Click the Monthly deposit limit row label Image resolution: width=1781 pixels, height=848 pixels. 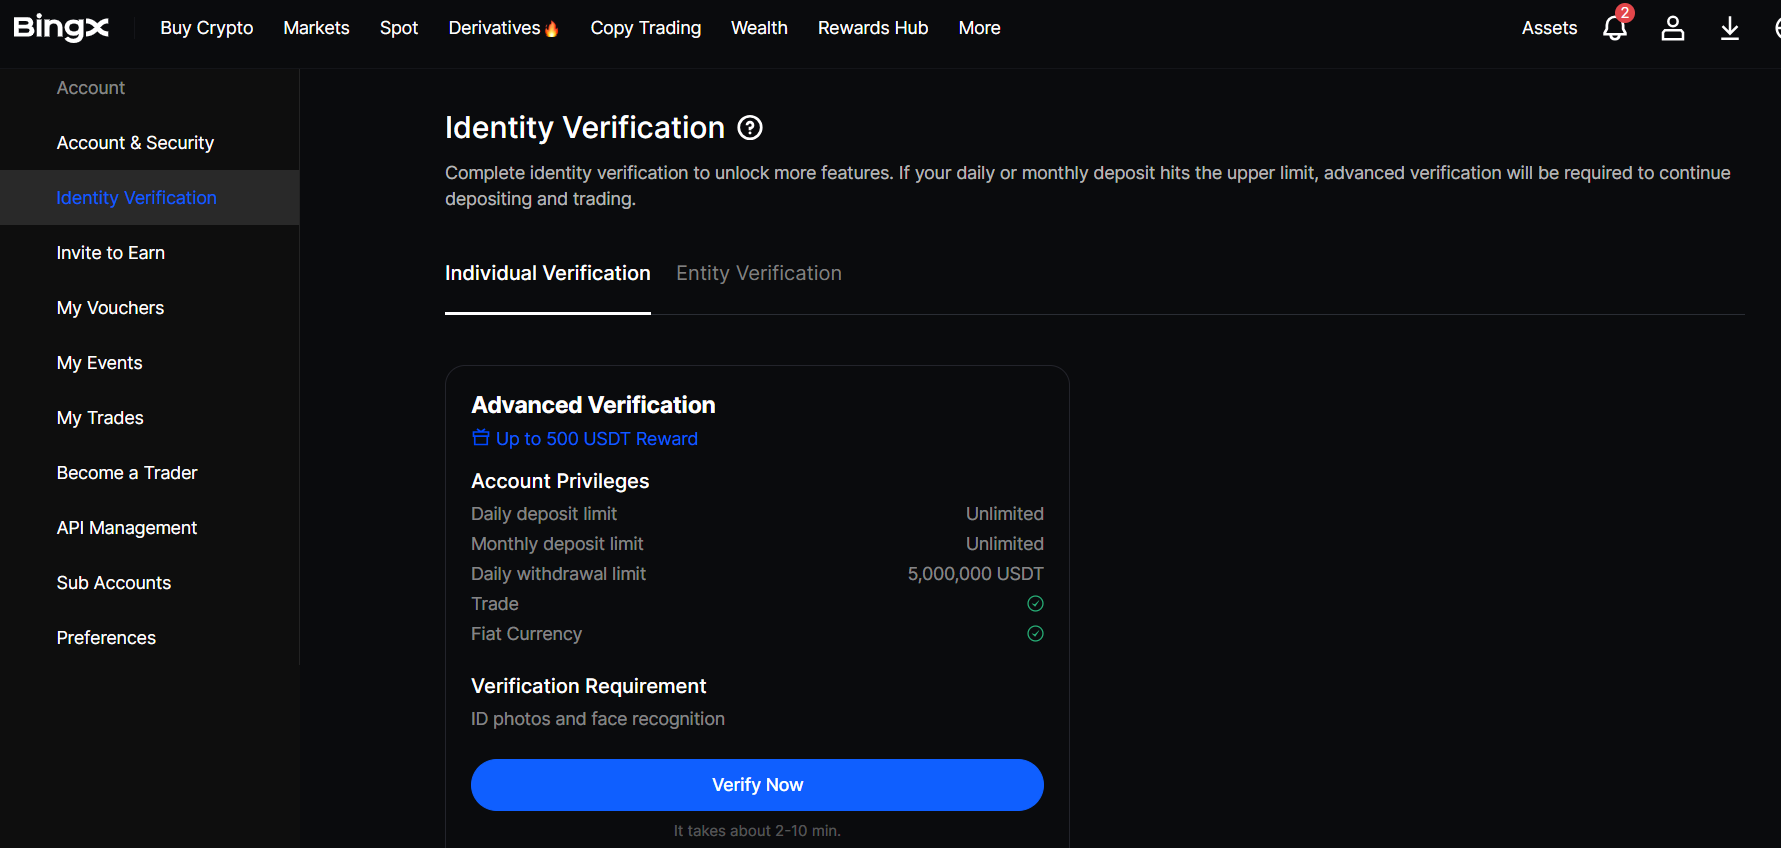(557, 544)
